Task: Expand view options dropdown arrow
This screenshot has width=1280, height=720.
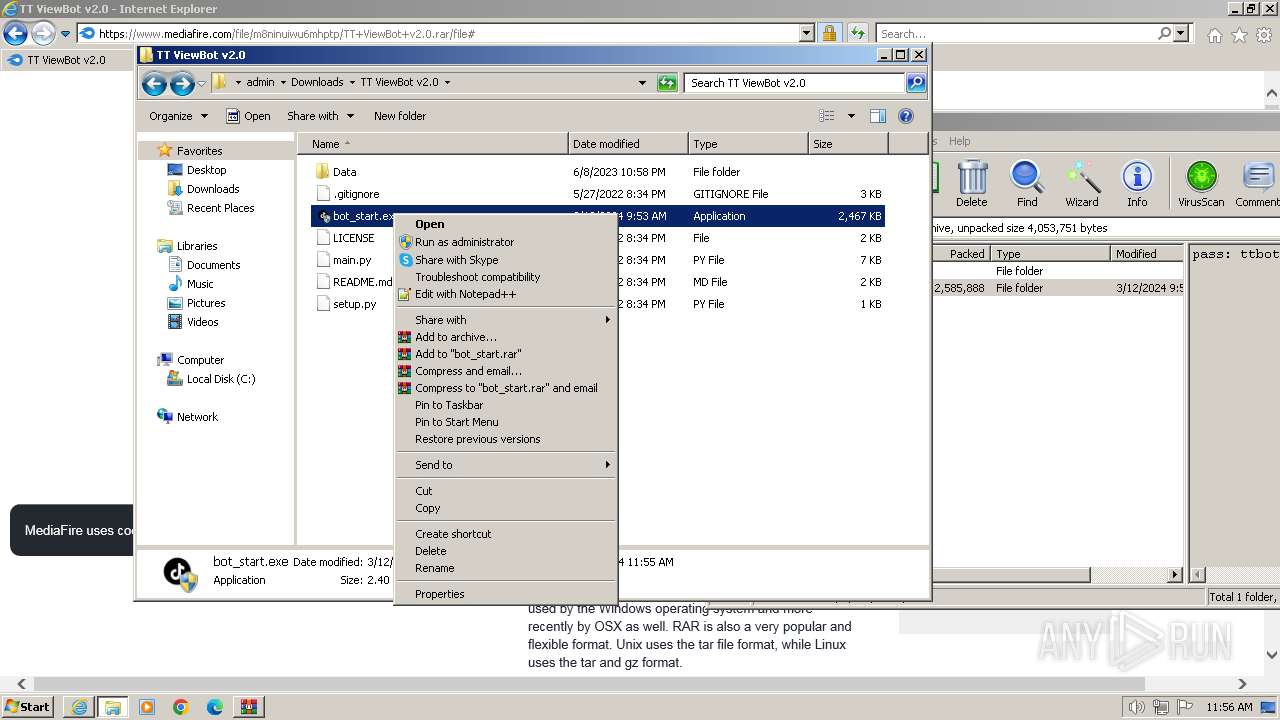Action: (851, 116)
